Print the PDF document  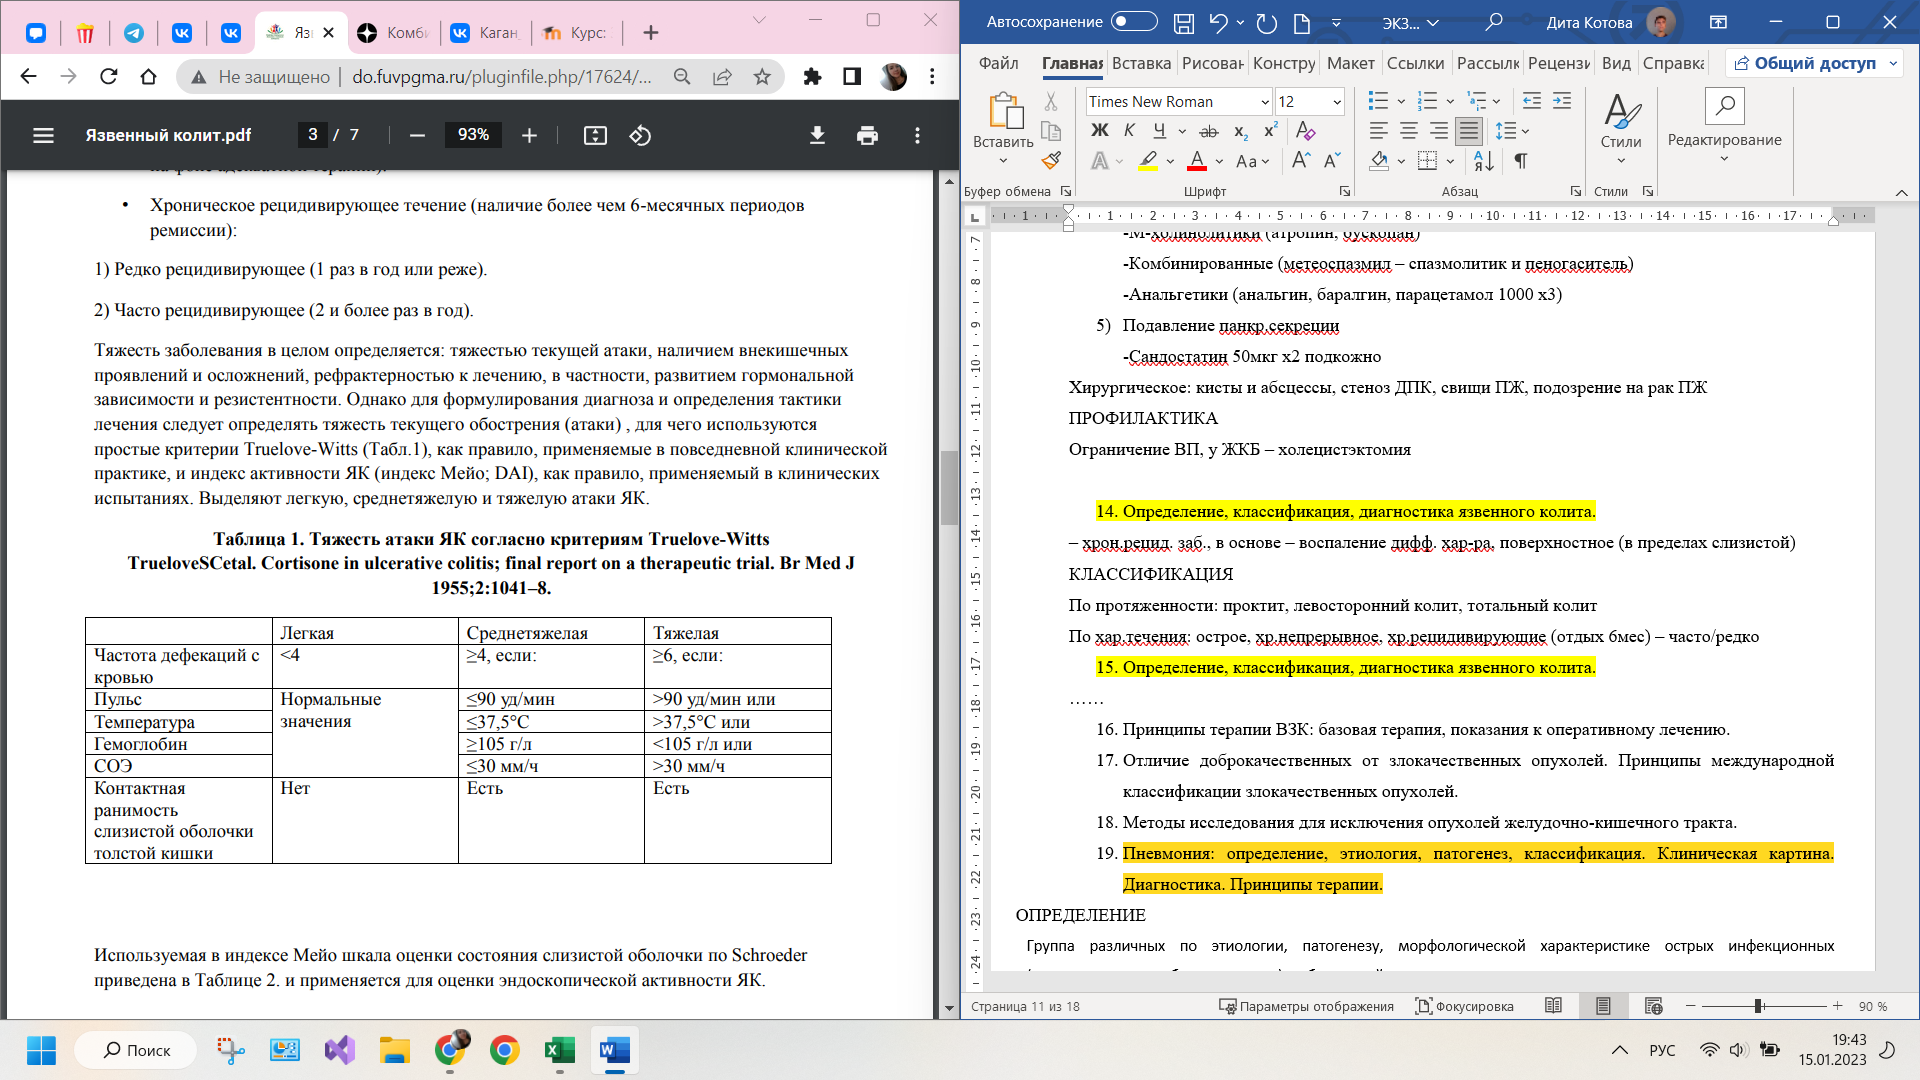867,135
